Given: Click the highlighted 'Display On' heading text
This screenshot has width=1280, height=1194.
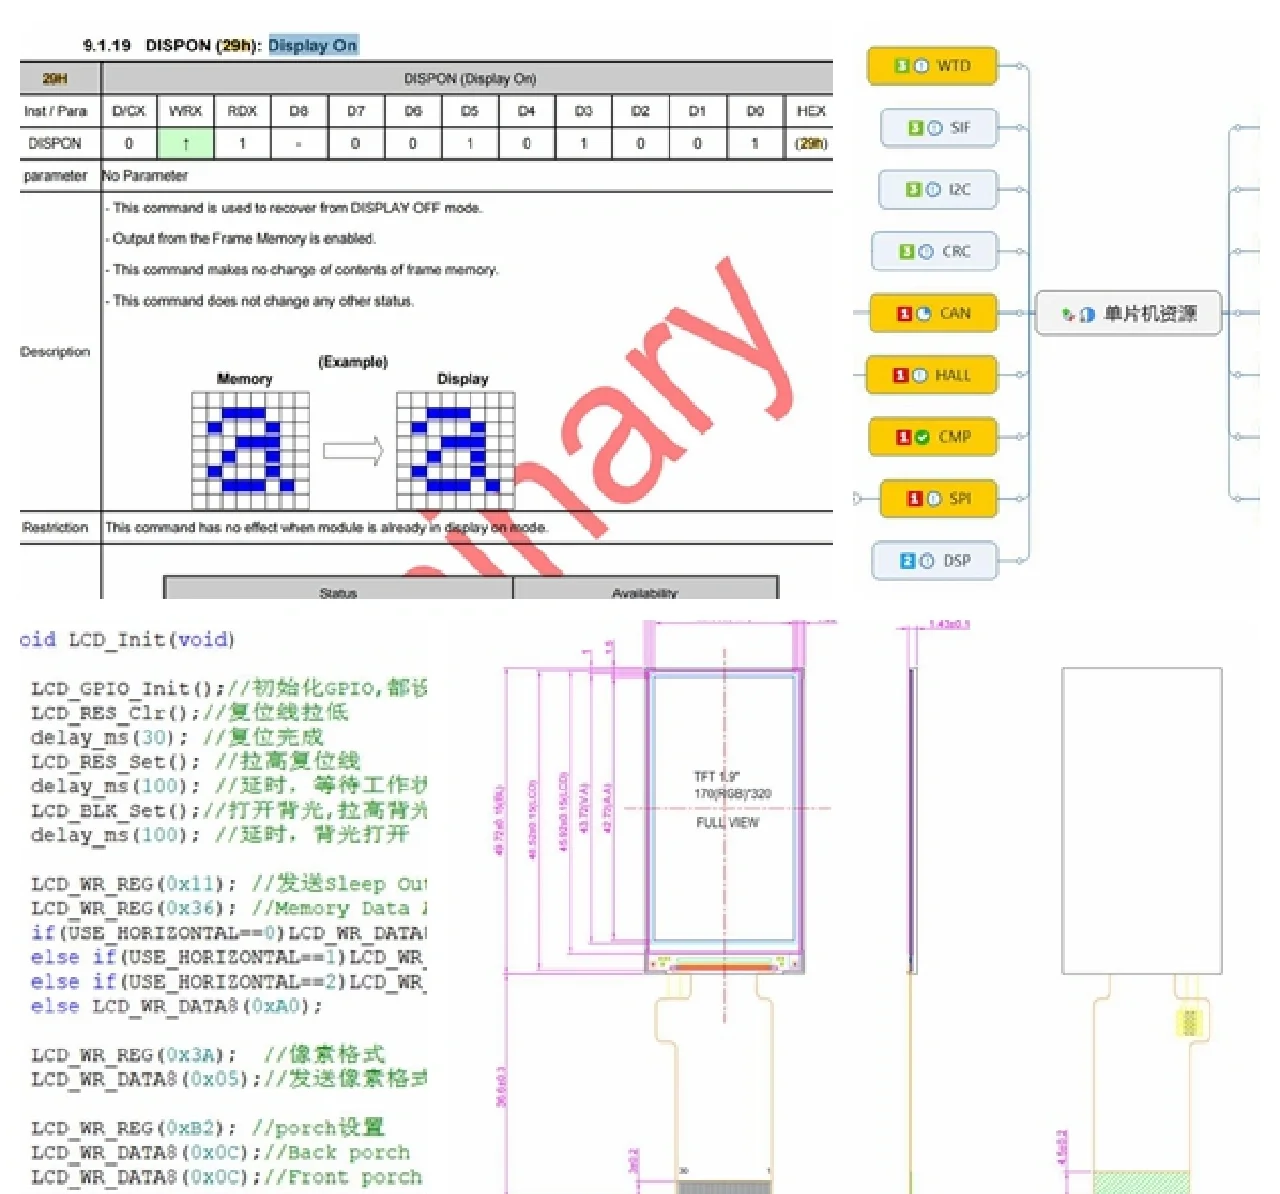Looking at the screenshot, I should click(312, 45).
